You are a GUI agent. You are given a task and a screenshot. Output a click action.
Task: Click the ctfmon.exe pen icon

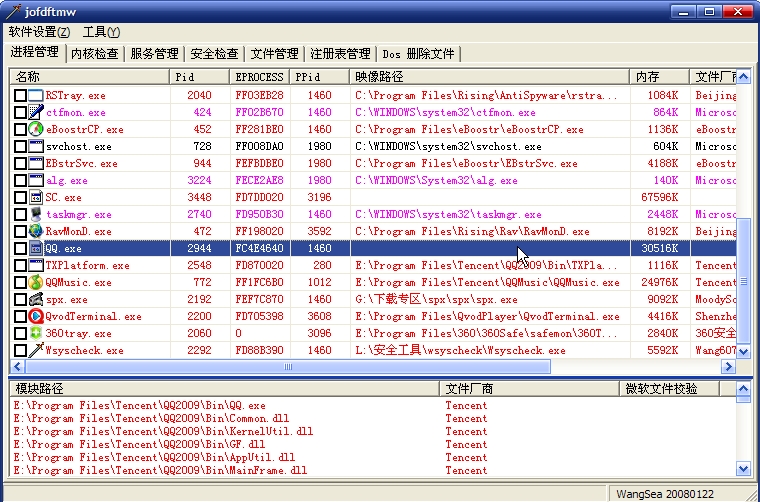pos(36,112)
